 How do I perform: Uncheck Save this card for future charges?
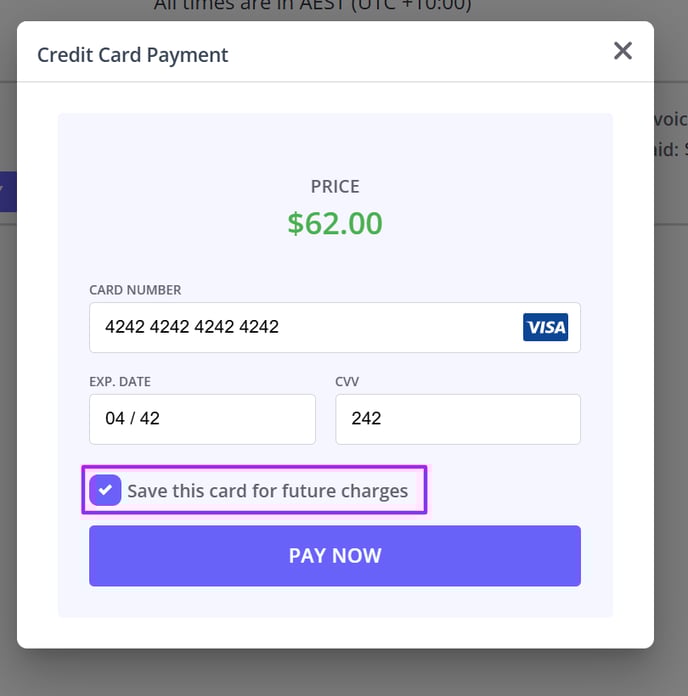coord(105,490)
